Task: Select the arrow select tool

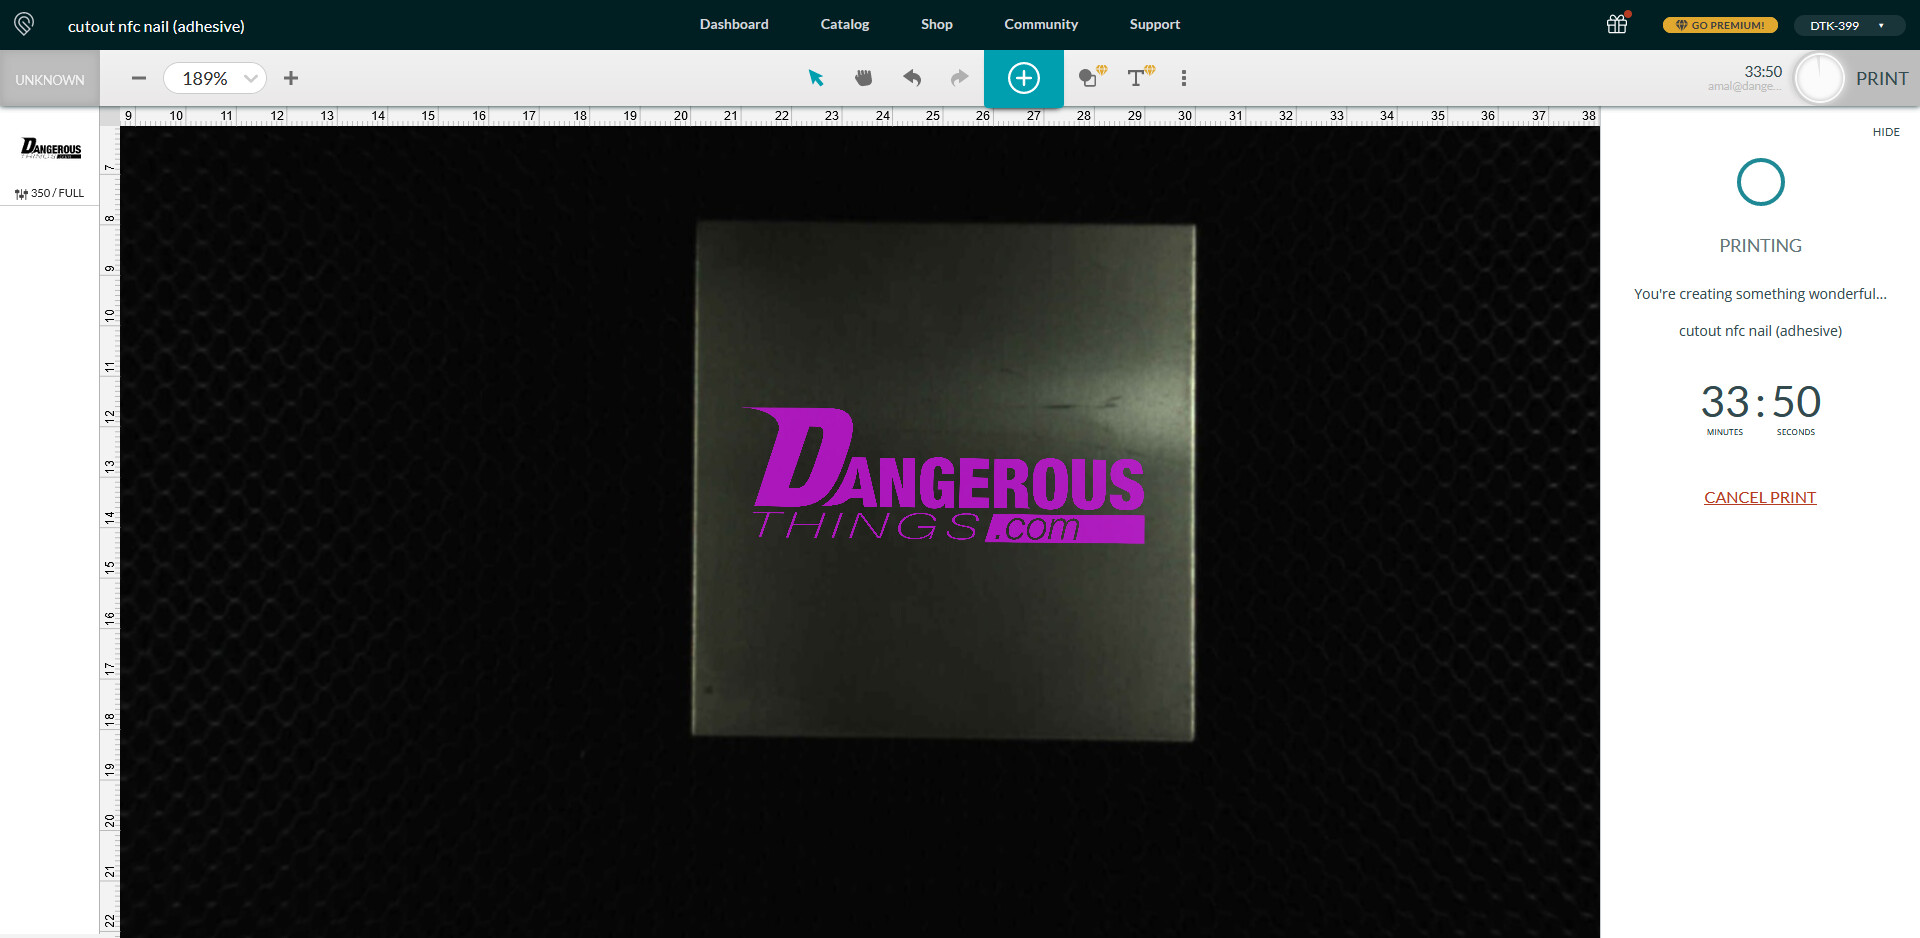Action: pyautogui.click(x=816, y=78)
